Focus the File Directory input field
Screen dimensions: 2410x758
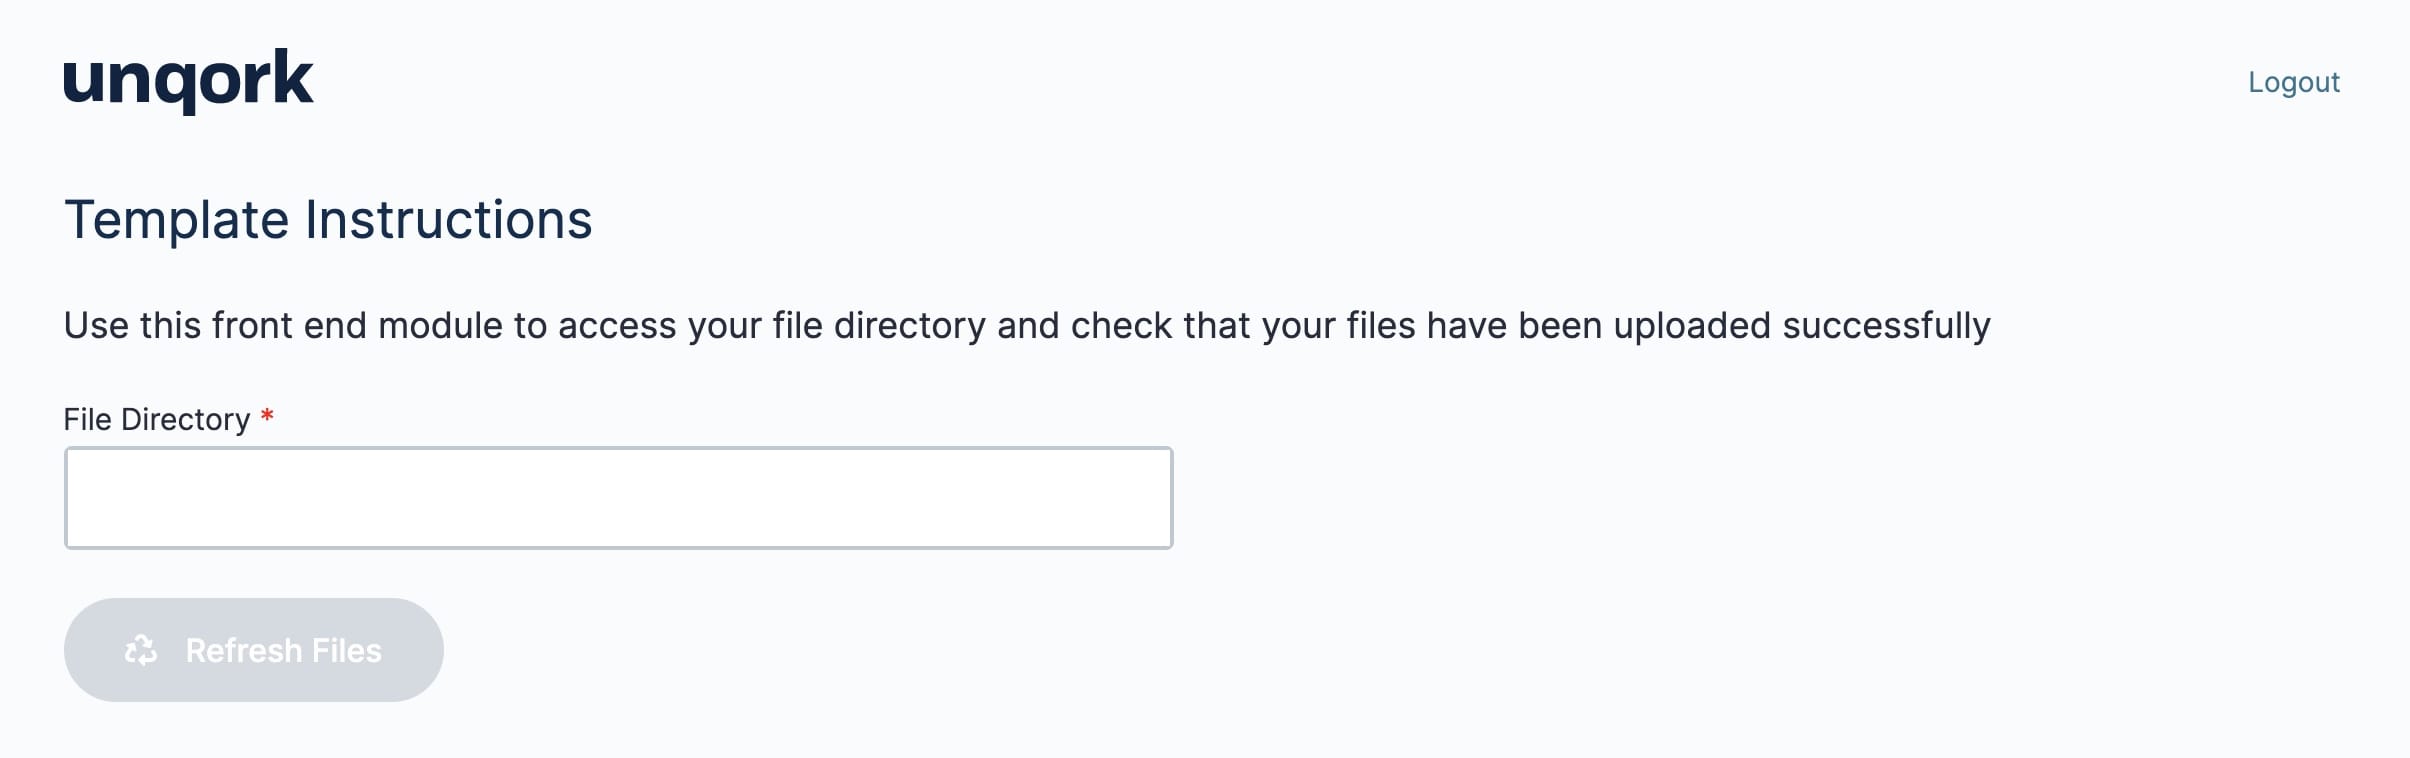[619, 498]
